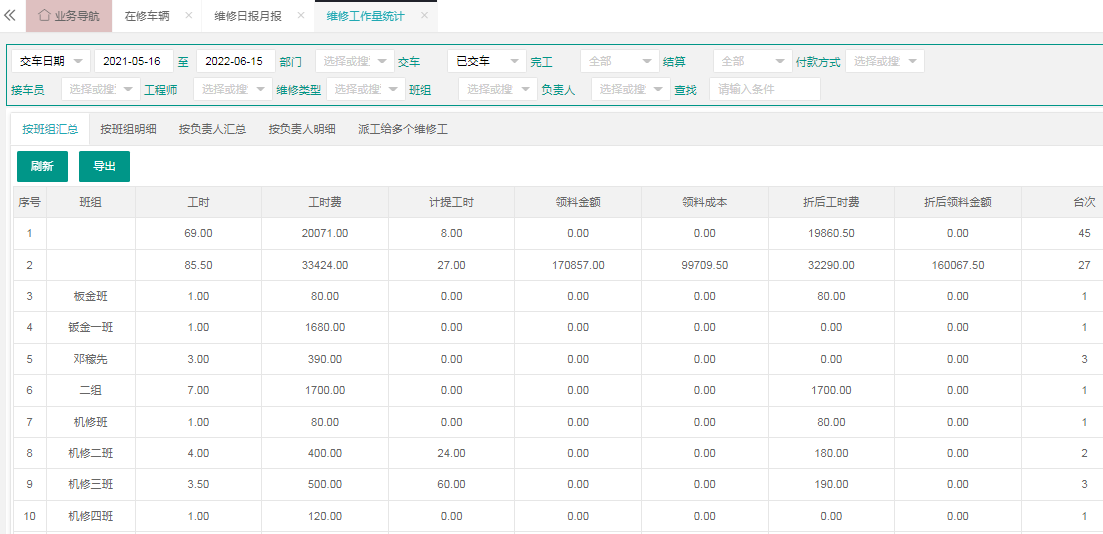
Task: Open 业务导航 tab
Action: [69, 16]
